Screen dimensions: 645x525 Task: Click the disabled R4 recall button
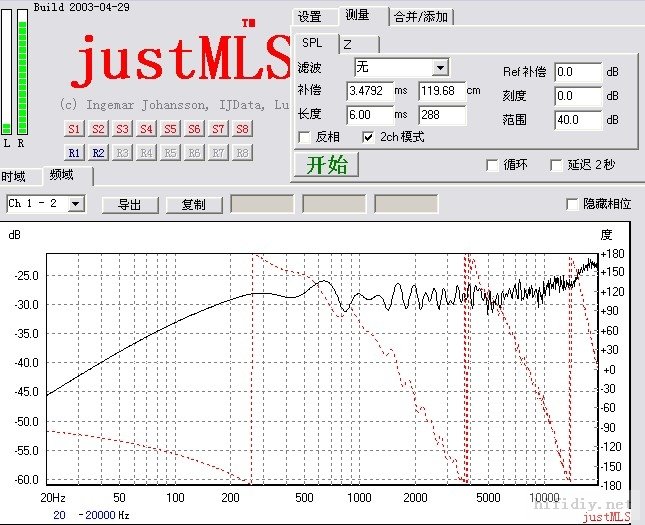point(146,153)
